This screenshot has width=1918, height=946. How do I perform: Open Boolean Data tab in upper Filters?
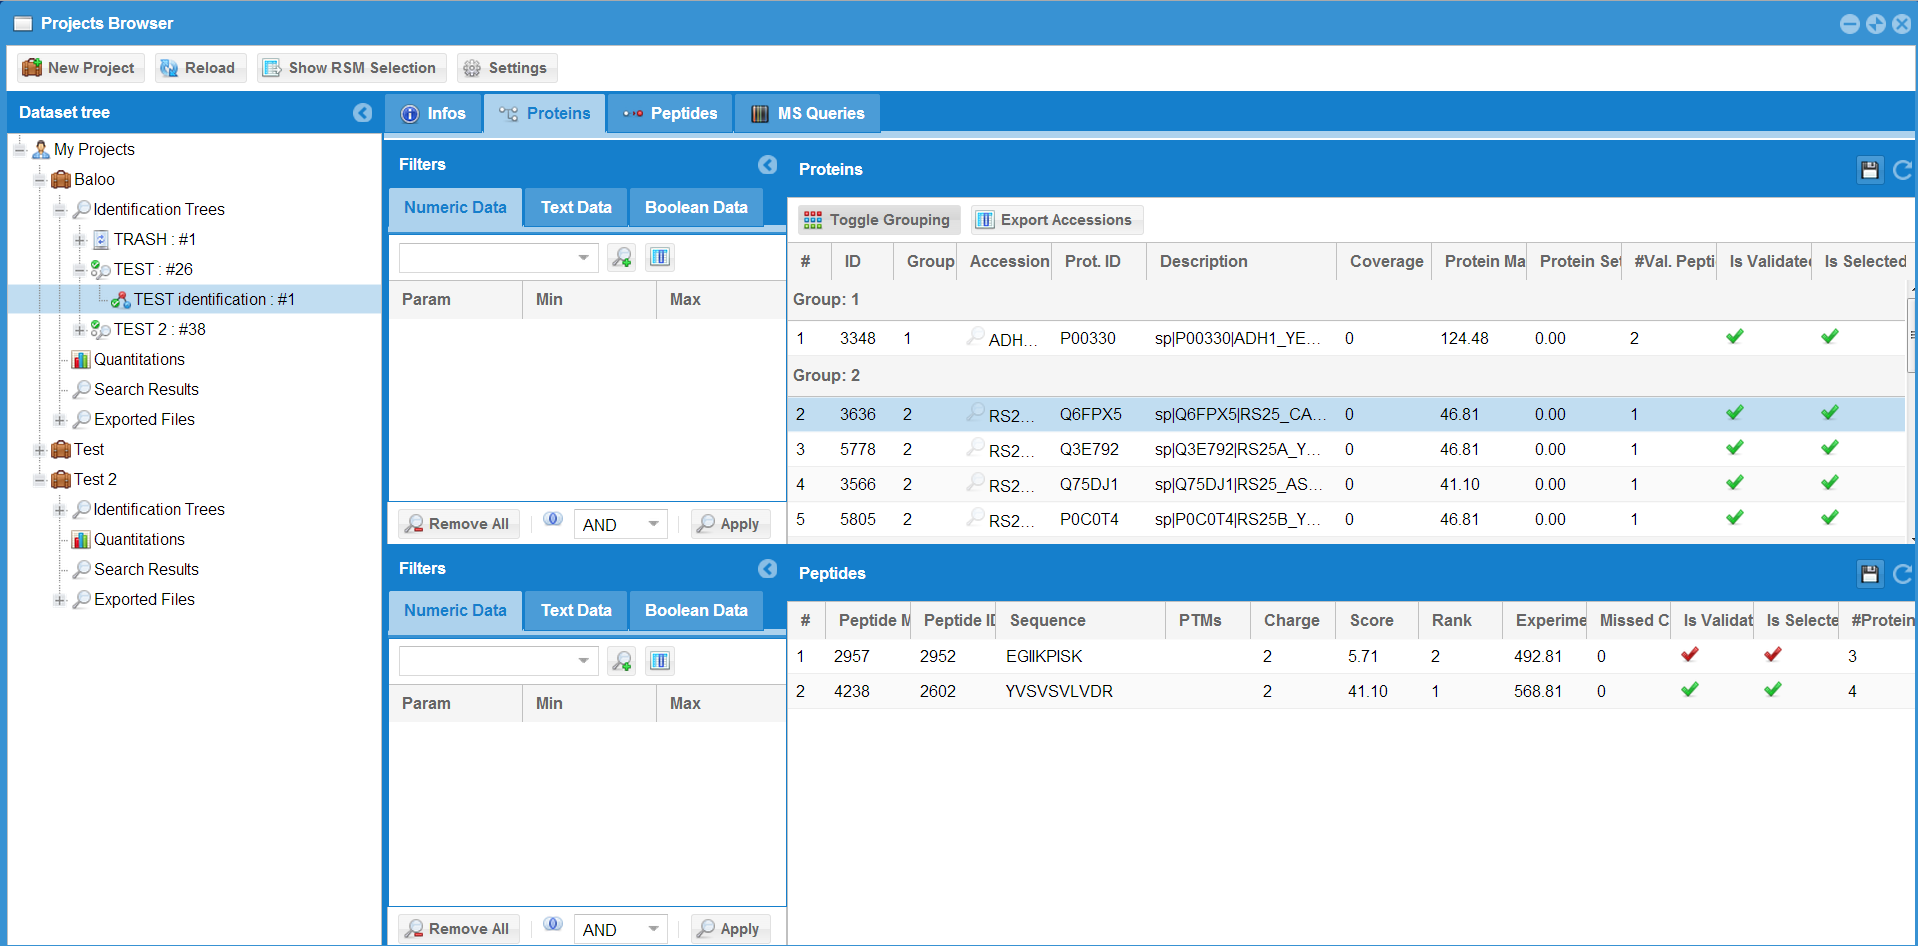(696, 207)
